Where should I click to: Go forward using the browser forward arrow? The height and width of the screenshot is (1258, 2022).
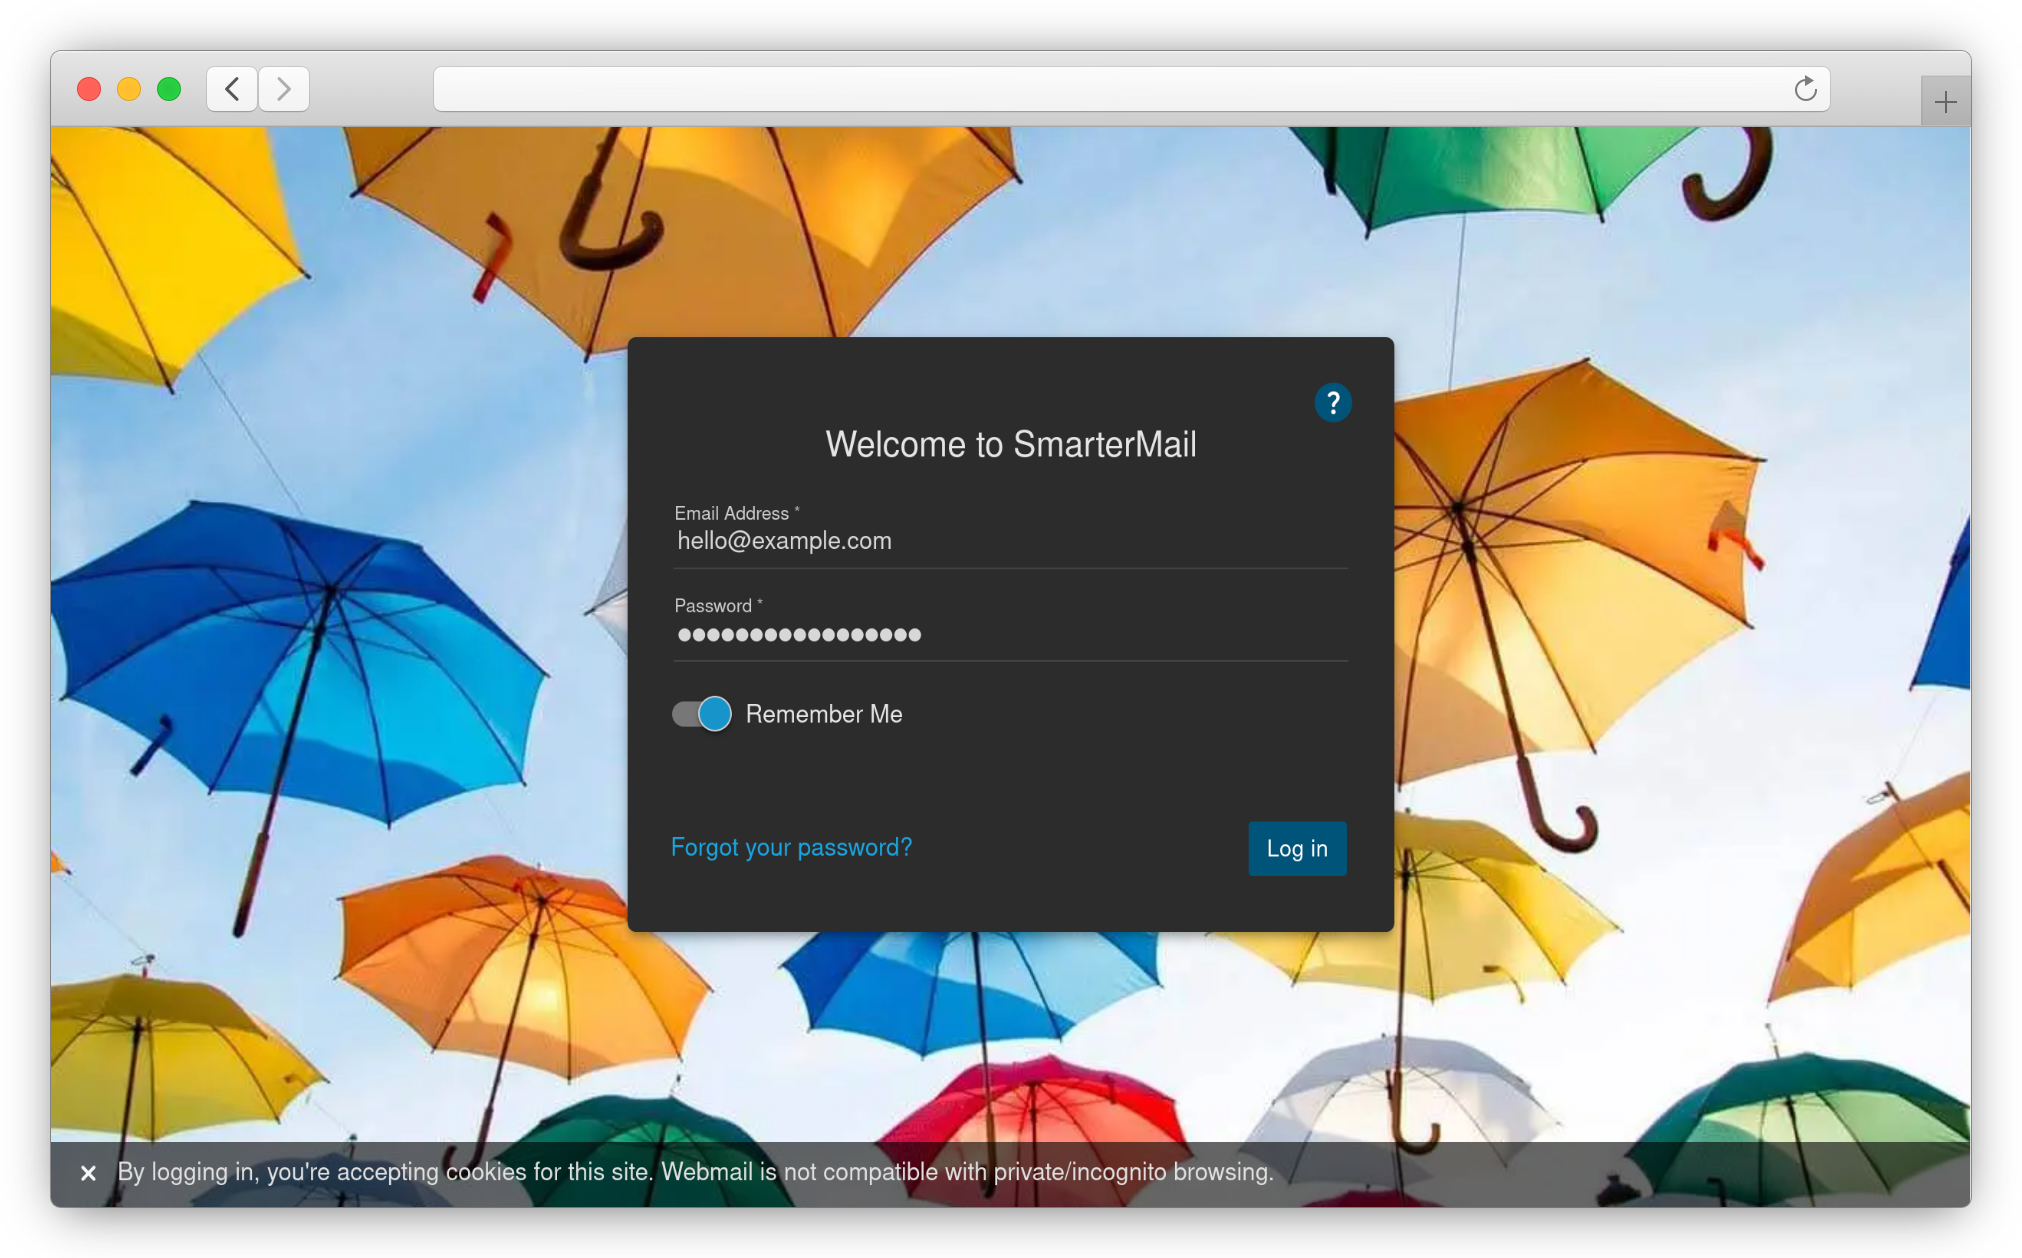284,89
